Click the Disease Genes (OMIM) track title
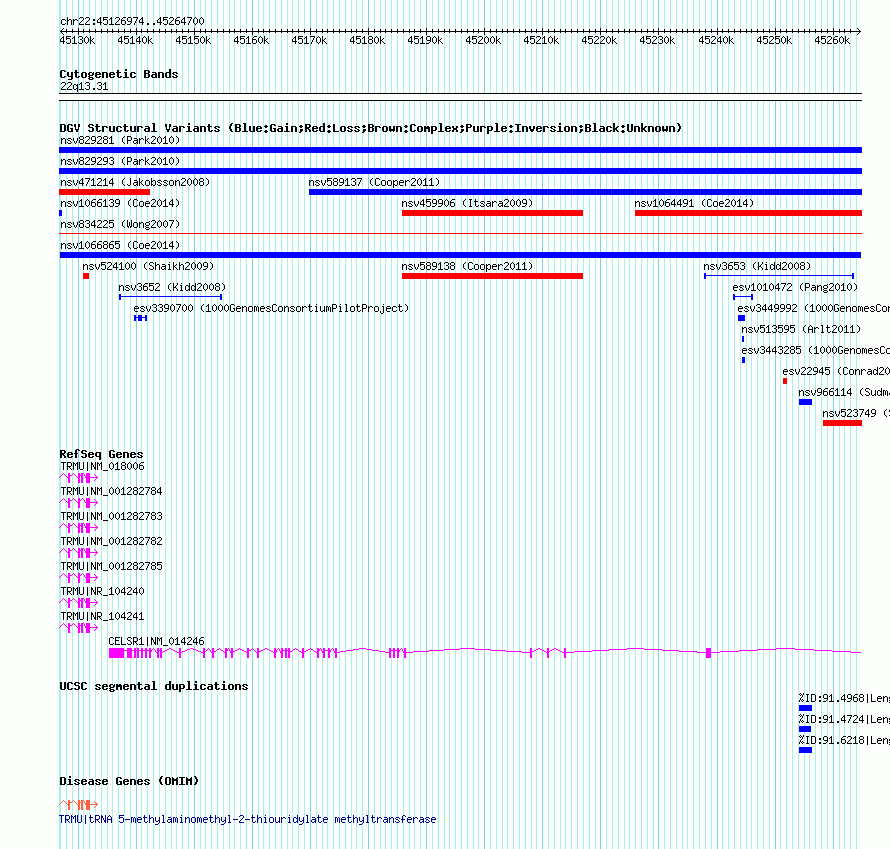Viewport: 890px width, 849px height. point(129,781)
